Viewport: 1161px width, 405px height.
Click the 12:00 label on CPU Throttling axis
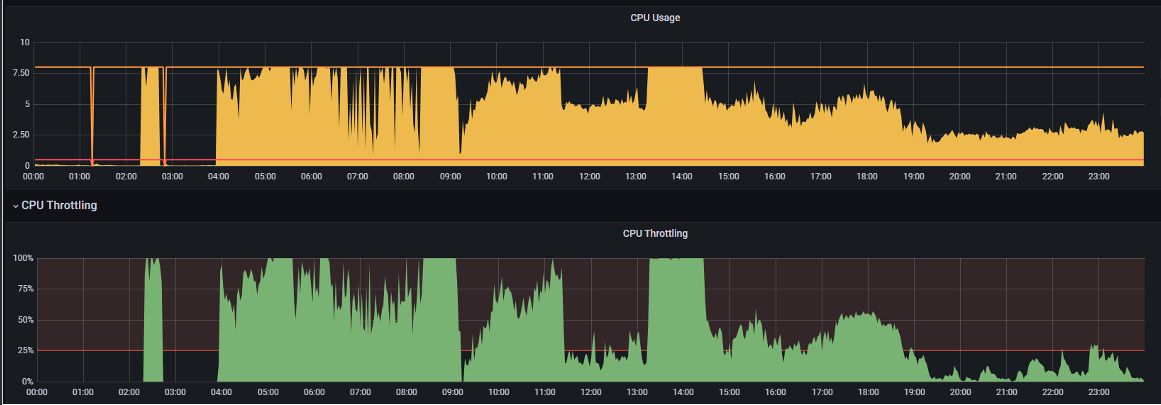(591, 392)
